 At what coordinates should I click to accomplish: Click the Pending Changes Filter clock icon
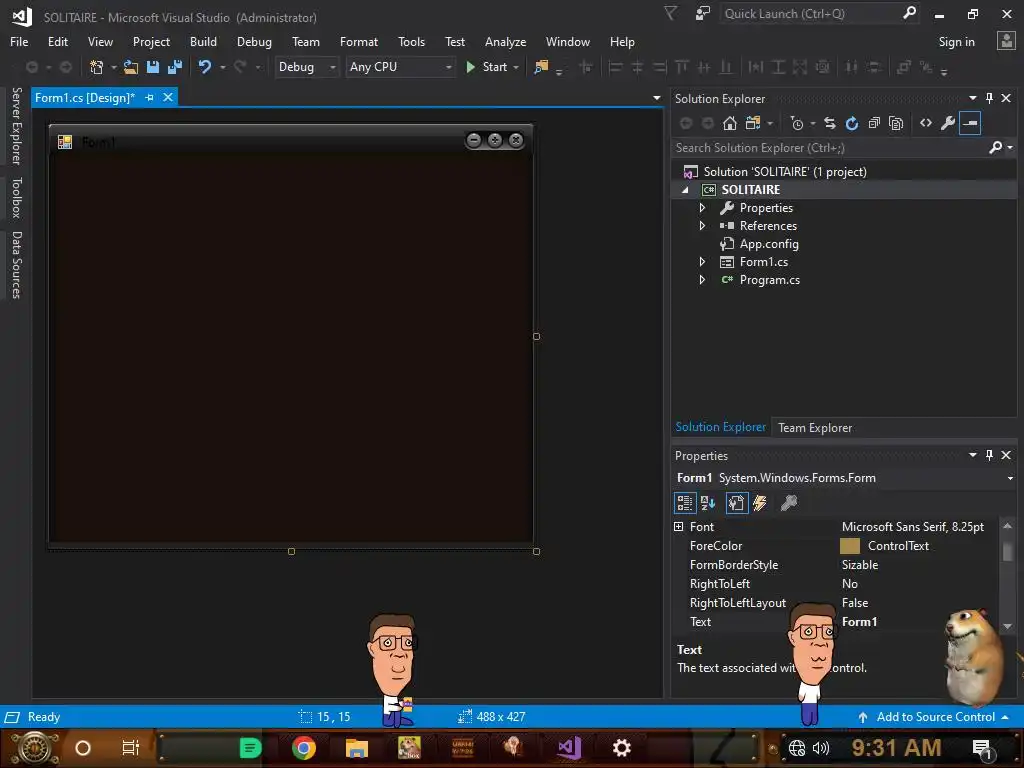(797, 123)
